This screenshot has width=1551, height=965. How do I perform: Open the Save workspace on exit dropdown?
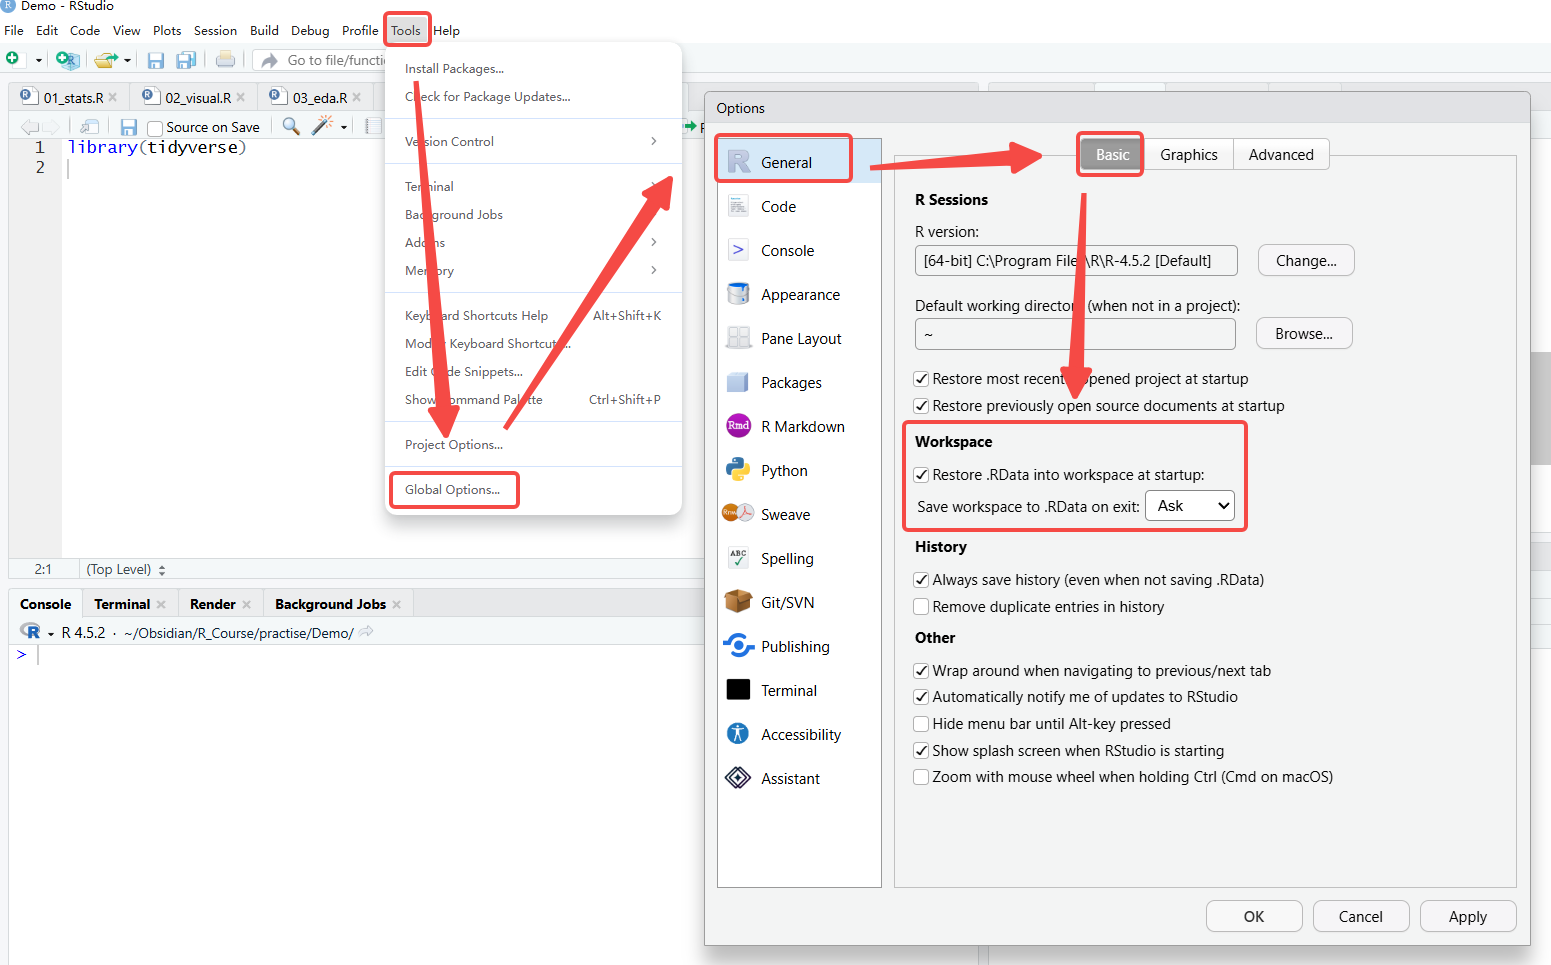click(x=1190, y=506)
